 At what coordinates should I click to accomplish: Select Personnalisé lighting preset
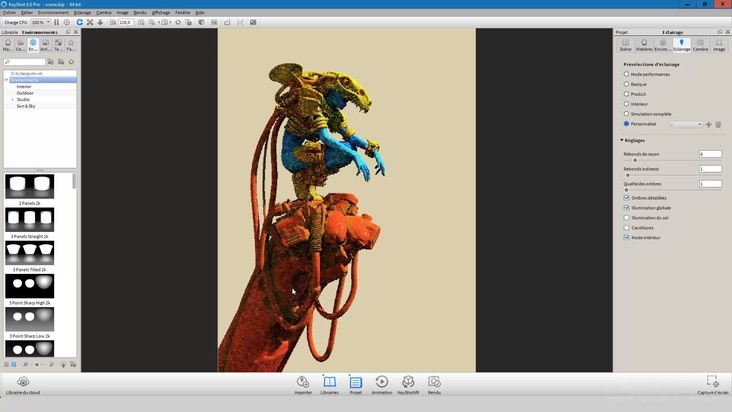click(x=626, y=124)
